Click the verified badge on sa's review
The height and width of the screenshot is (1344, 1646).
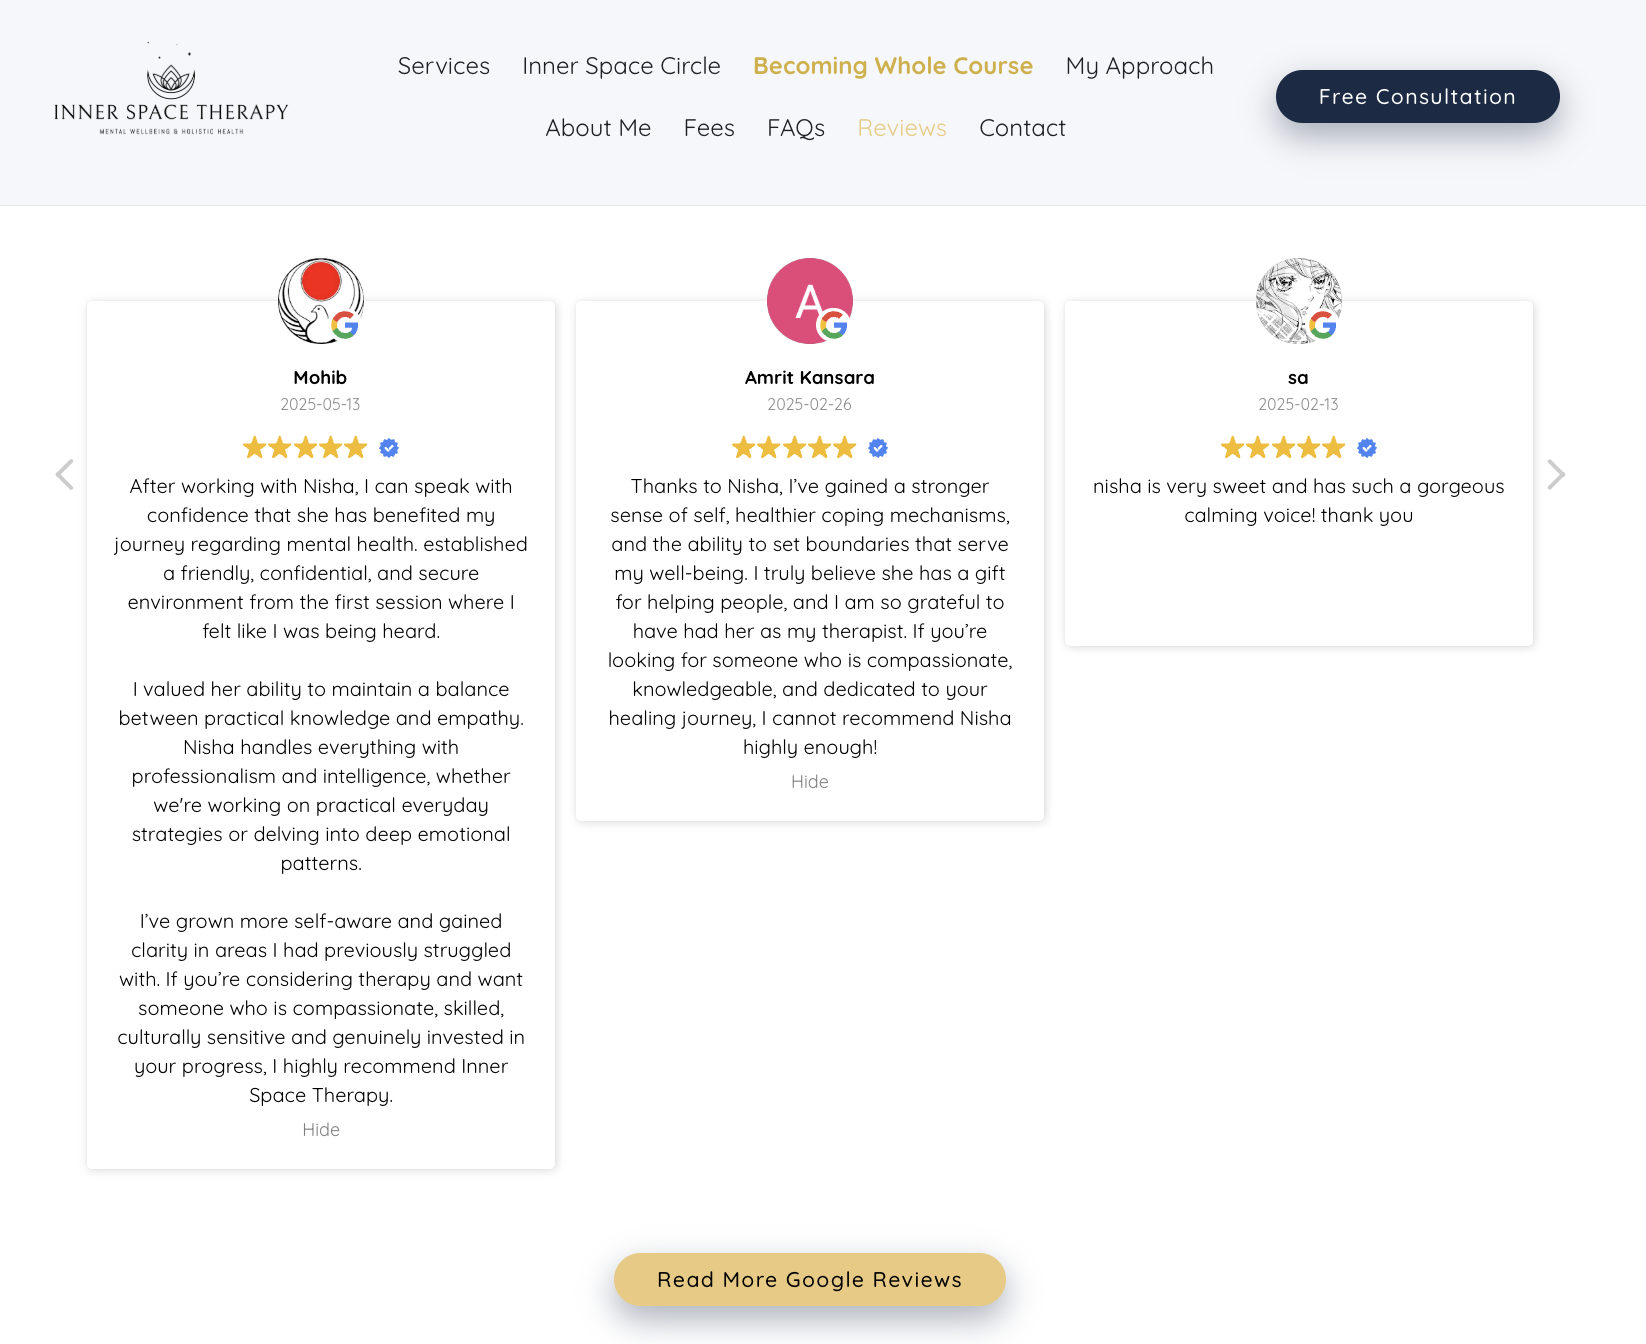coord(1367,448)
